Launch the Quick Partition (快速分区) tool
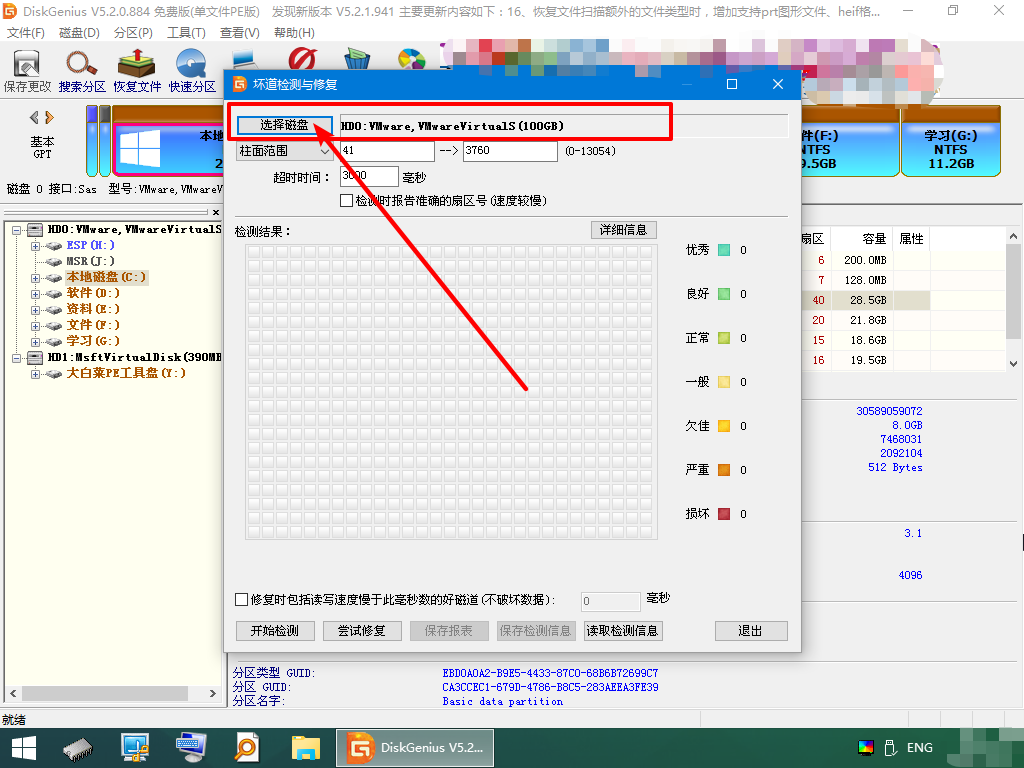The image size is (1024, 768). (192, 70)
